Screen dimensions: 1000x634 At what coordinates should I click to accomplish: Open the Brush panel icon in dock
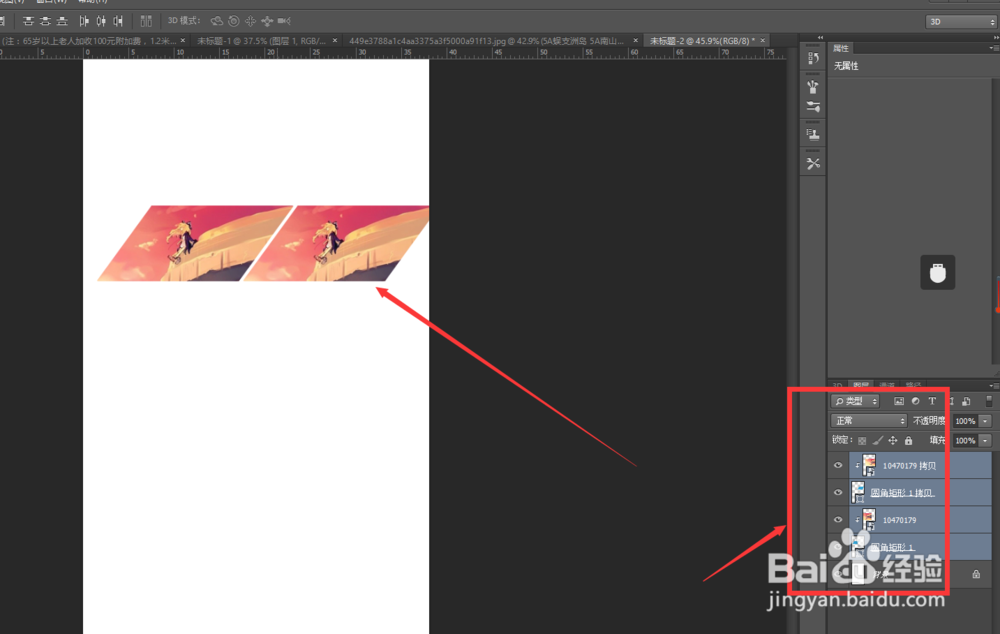[x=813, y=86]
